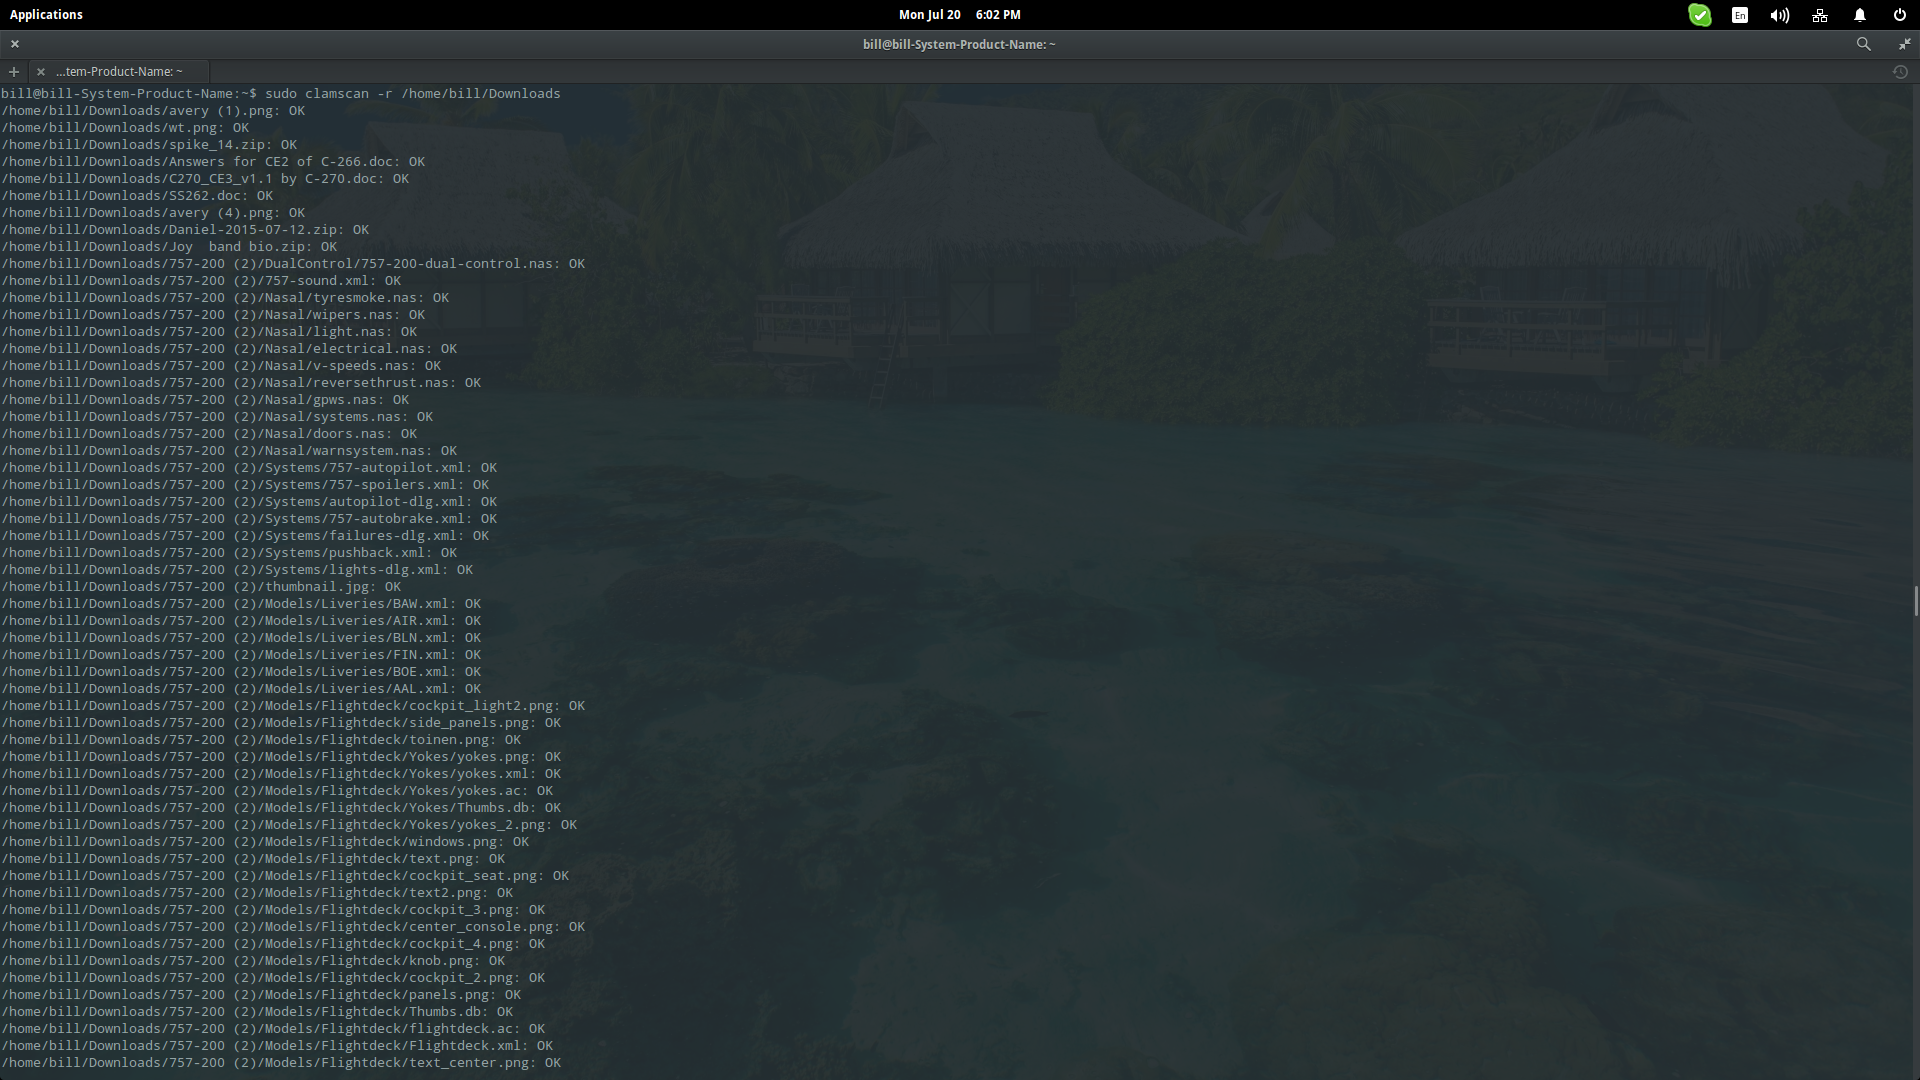1920x1080 pixels.
Task: Click the Answers for CE2 of C-266.doc line
Action: pos(213,161)
